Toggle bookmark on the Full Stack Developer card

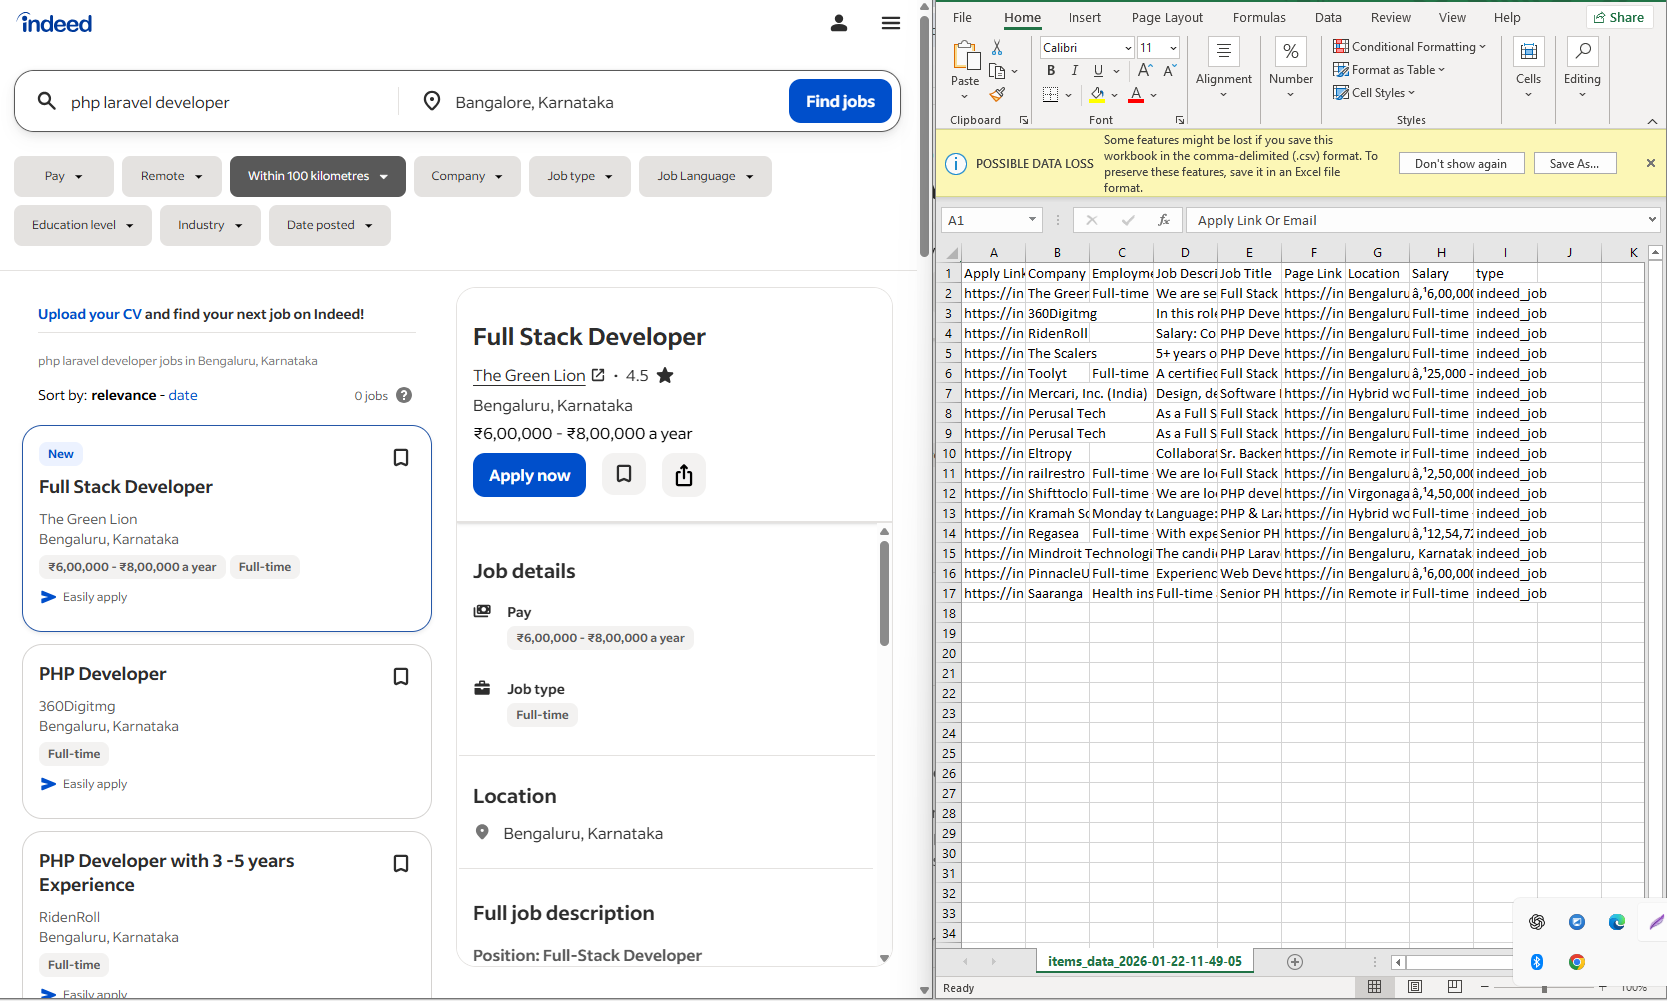coord(401,457)
